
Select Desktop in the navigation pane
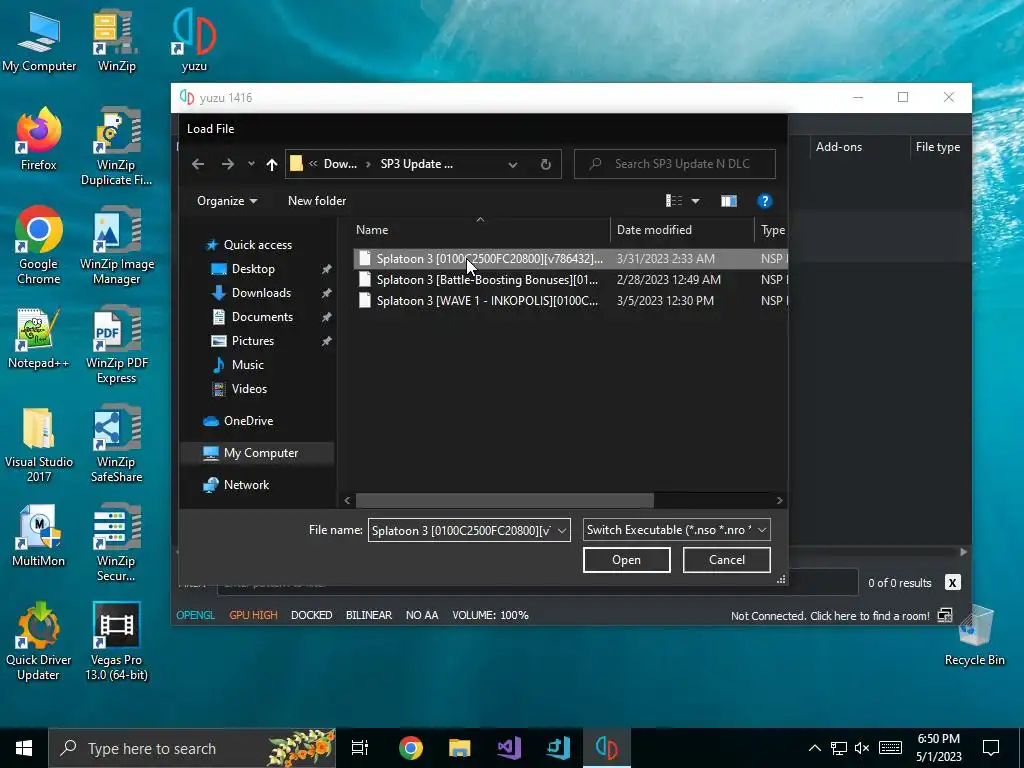pyautogui.click(x=253, y=269)
